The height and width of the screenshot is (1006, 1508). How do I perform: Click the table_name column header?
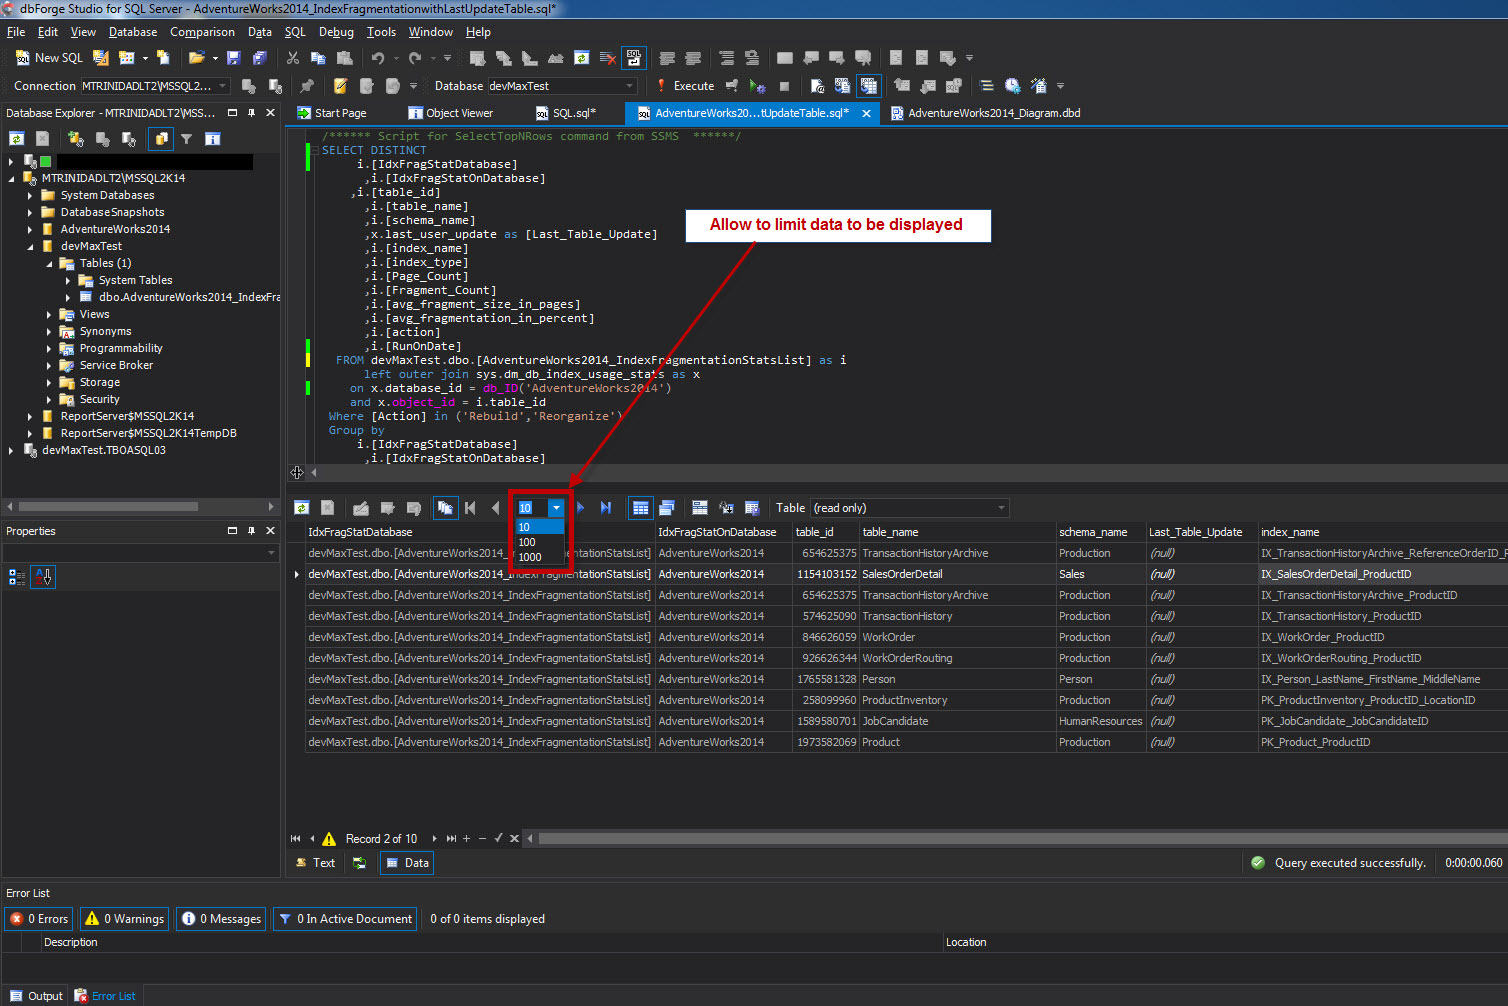pyautogui.click(x=957, y=532)
